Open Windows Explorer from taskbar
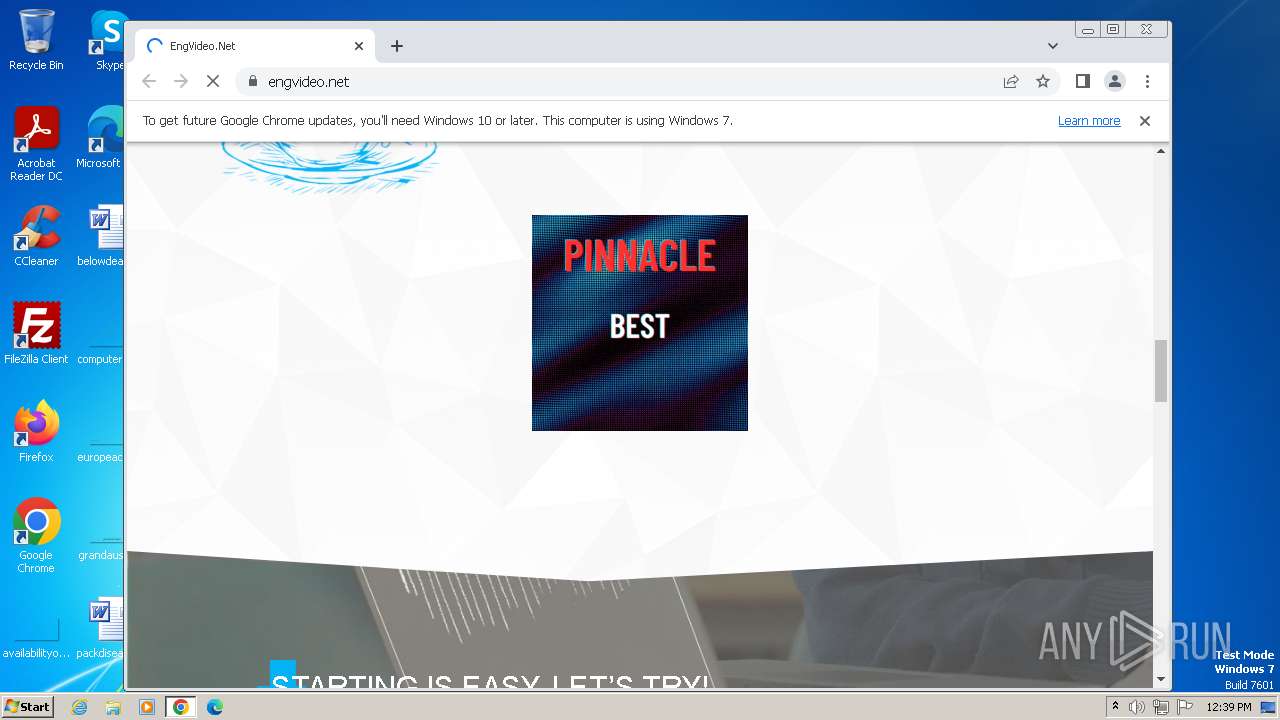Image resolution: width=1280 pixels, height=720 pixels. (113, 707)
